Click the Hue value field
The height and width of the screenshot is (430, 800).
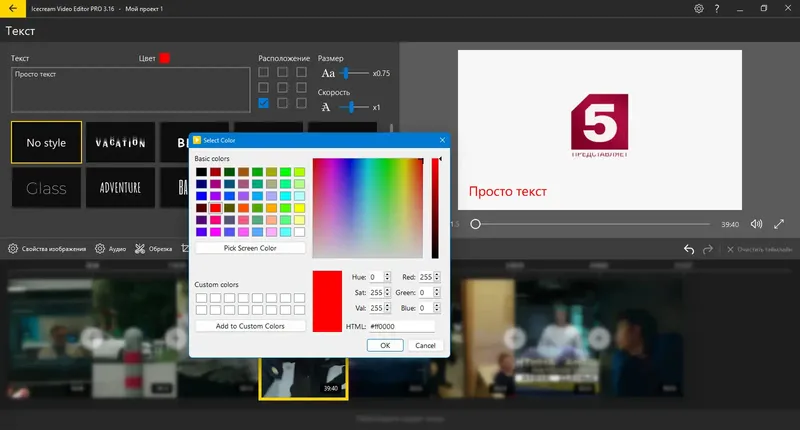[377, 277]
